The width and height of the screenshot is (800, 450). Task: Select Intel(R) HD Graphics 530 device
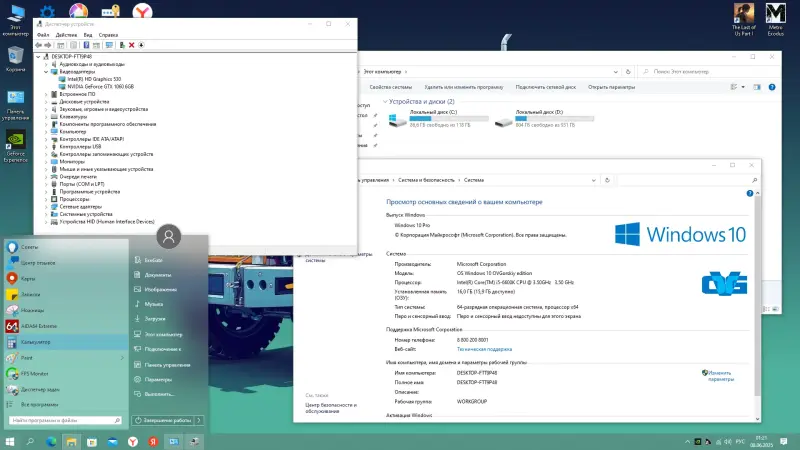[94, 79]
